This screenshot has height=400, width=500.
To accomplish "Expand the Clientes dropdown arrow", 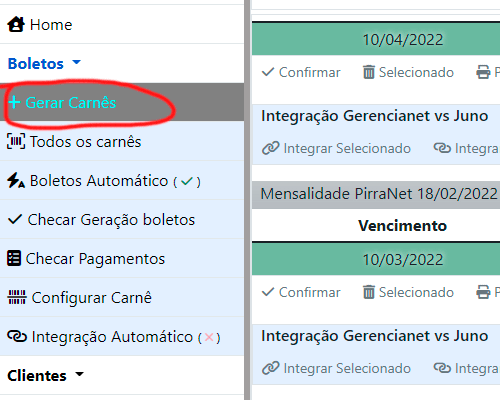I will [80, 374].
